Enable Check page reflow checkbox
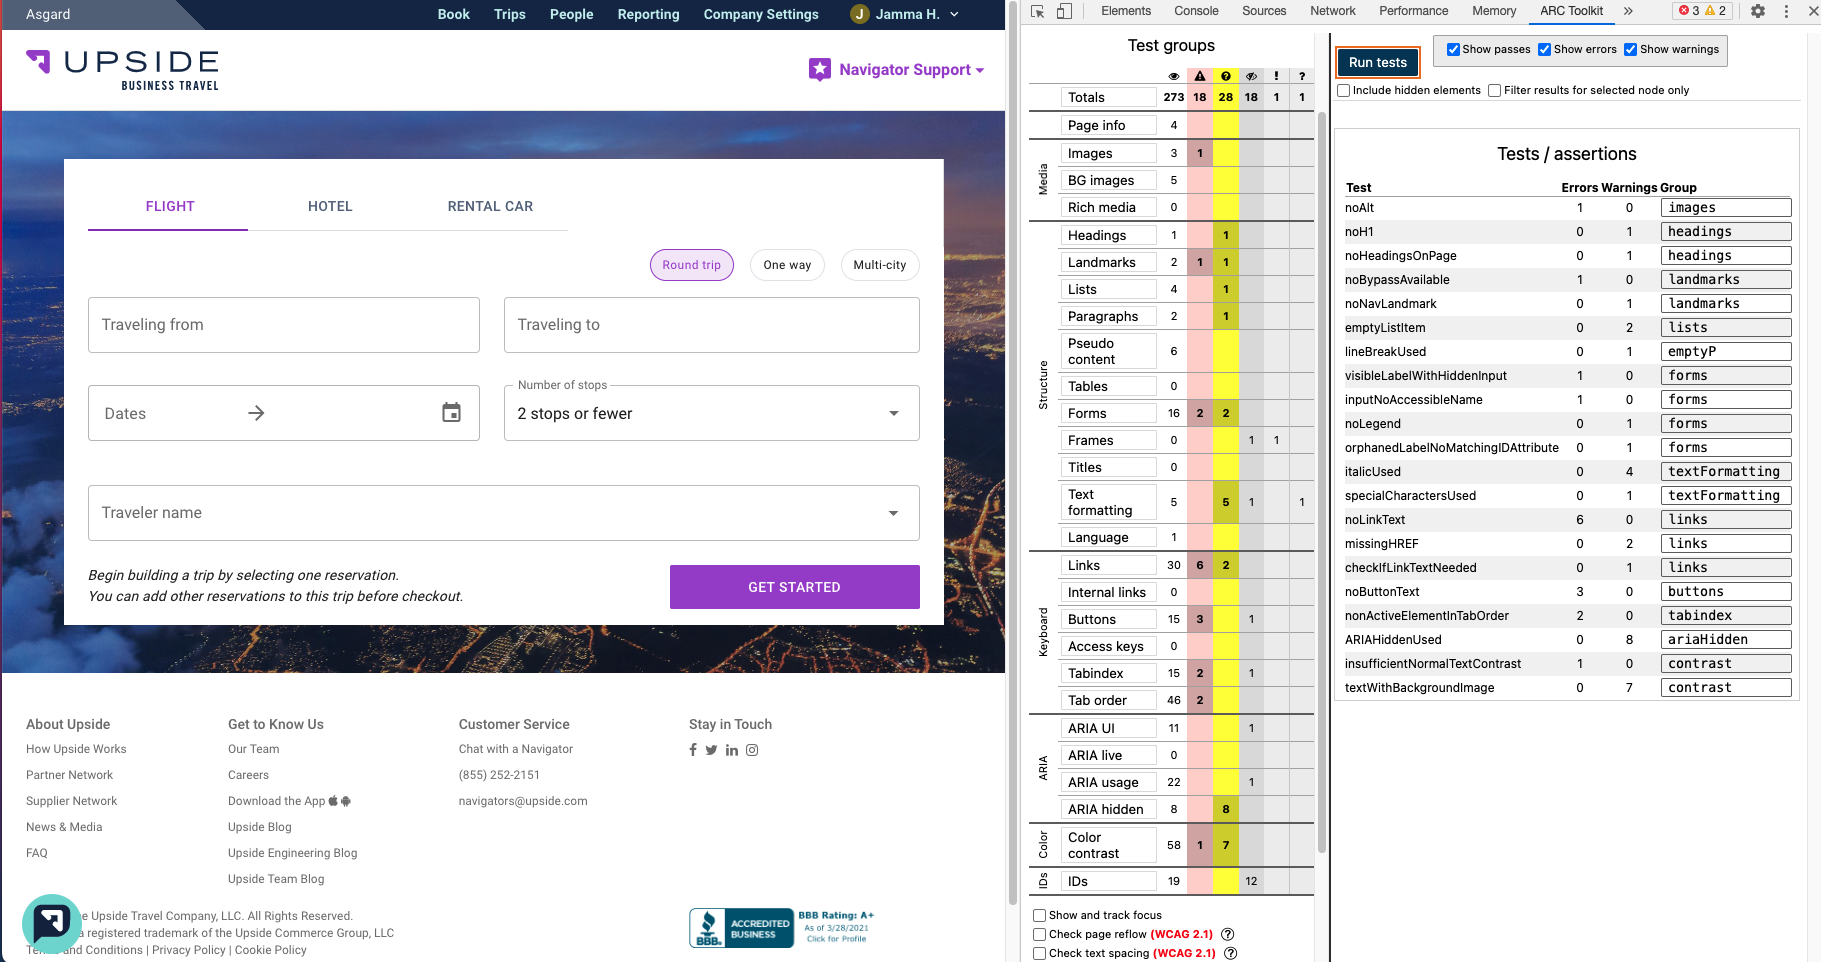This screenshot has height=962, width=1821. coord(1040,934)
